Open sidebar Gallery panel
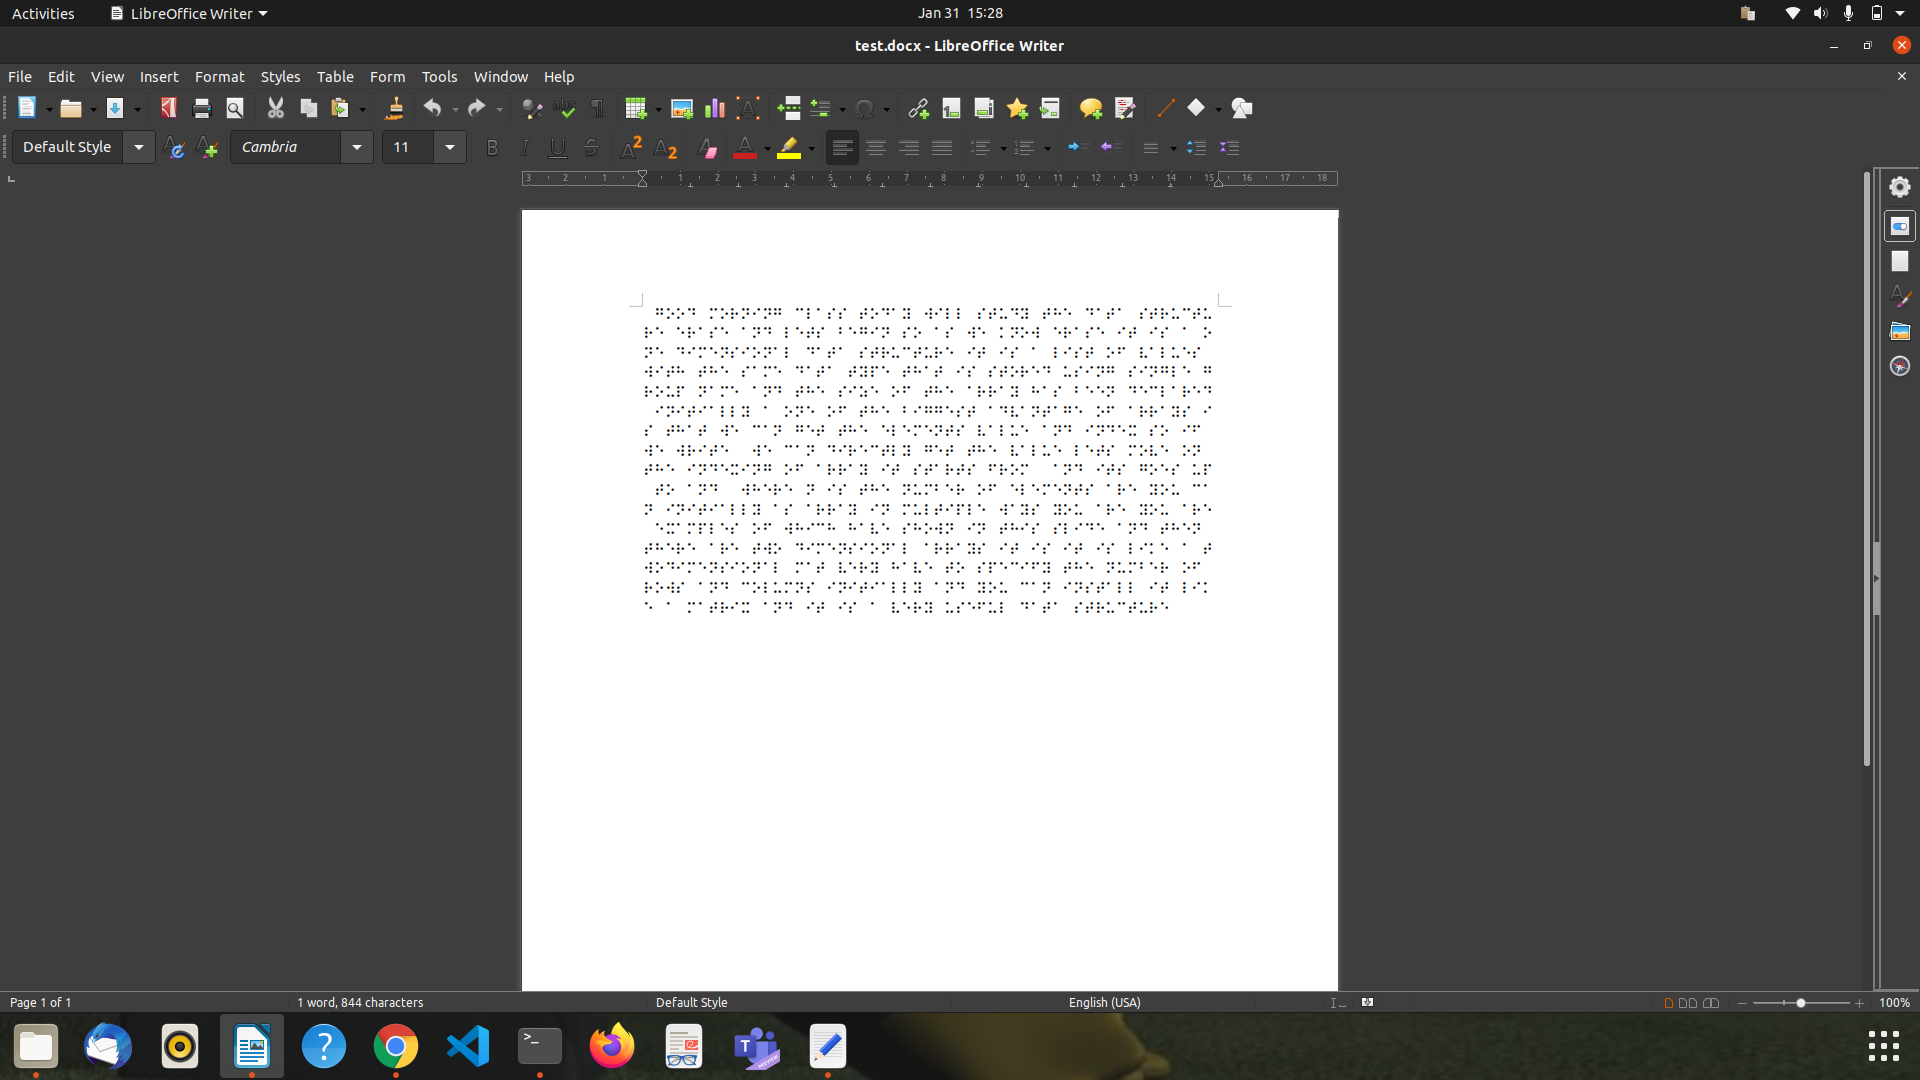This screenshot has height=1080, width=1920. [1899, 331]
